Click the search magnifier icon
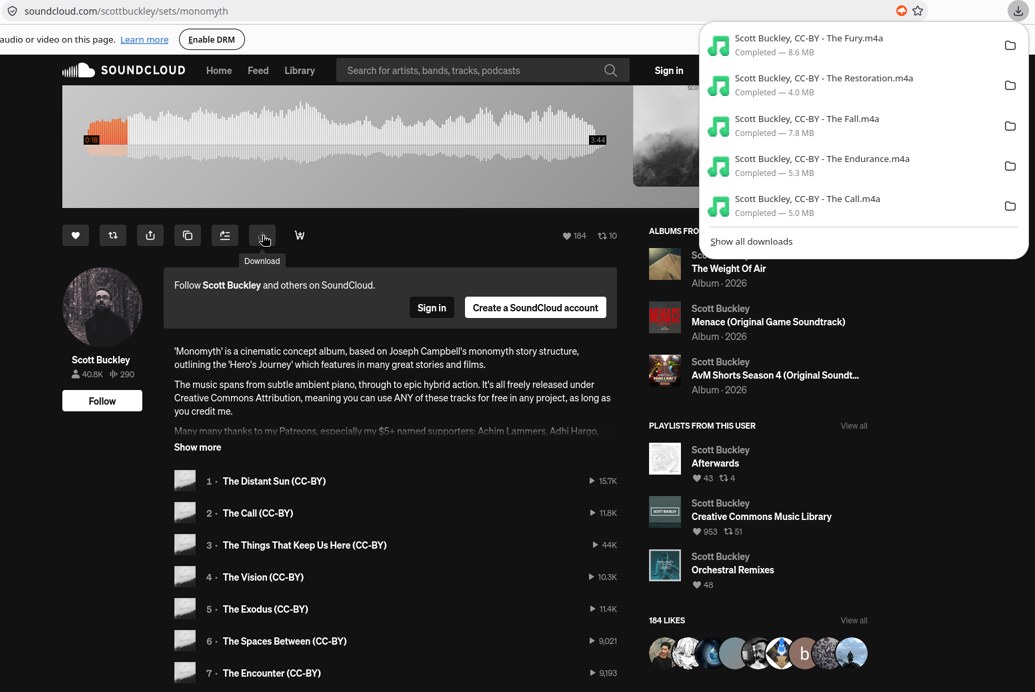The height and width of the screenshot is (692, 1035). click(x=611, y=71)
